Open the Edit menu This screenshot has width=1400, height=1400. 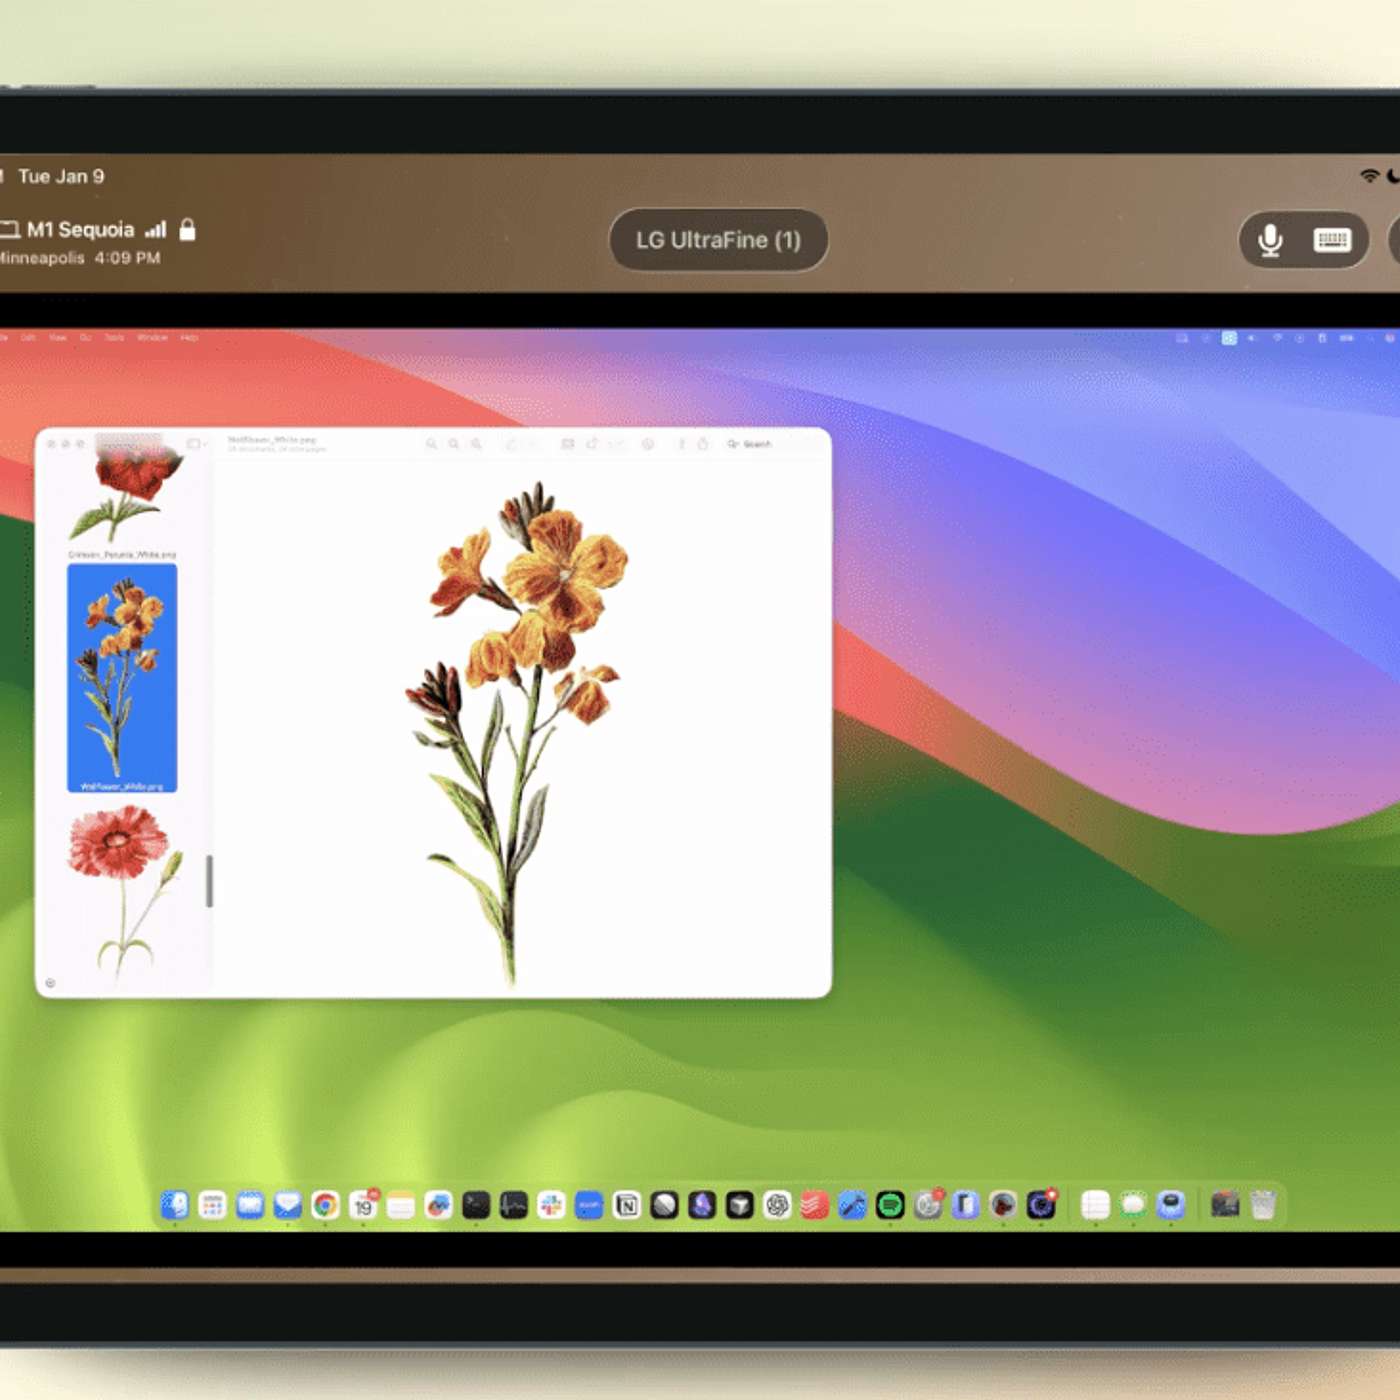(28, 338)
